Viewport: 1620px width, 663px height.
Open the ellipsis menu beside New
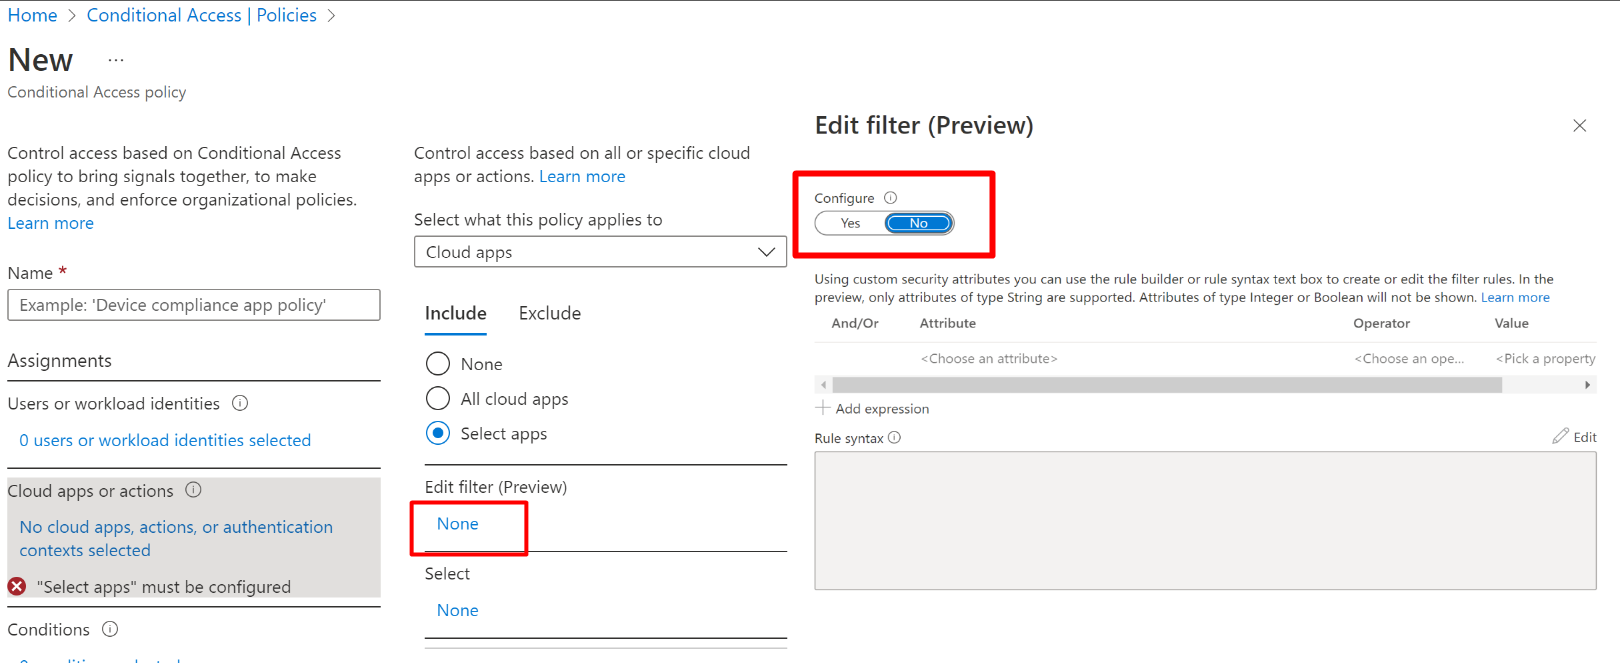pyautogui.click(x=116, y=60)
